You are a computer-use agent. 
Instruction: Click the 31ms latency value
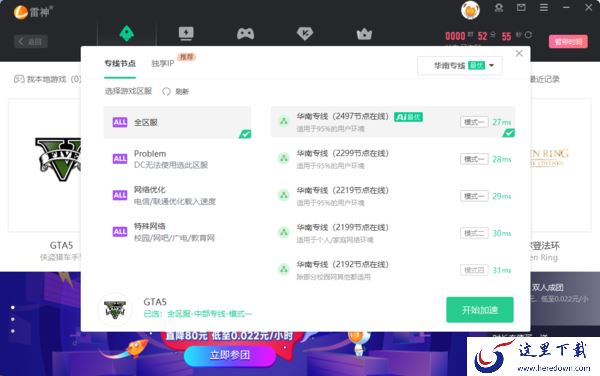coord(502,270)
